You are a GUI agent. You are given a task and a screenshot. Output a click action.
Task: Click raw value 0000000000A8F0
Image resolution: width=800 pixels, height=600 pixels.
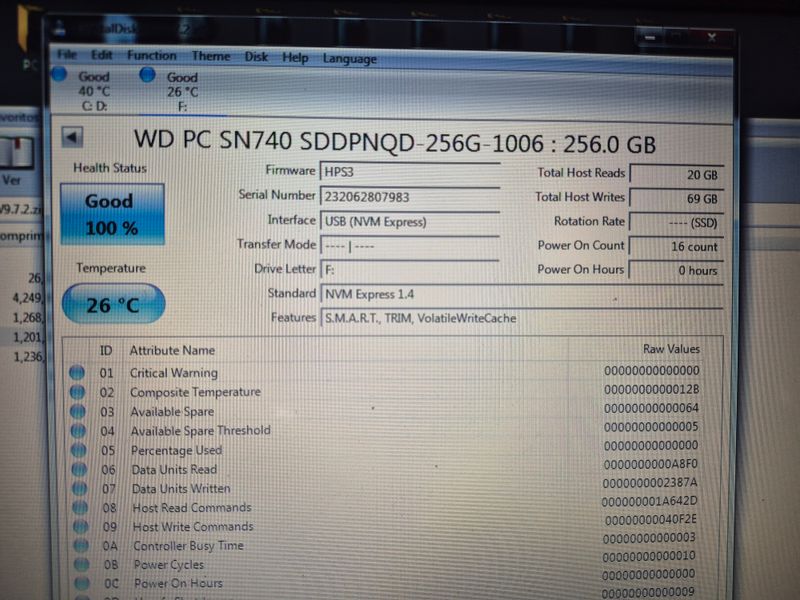click(x=651, y=464)
